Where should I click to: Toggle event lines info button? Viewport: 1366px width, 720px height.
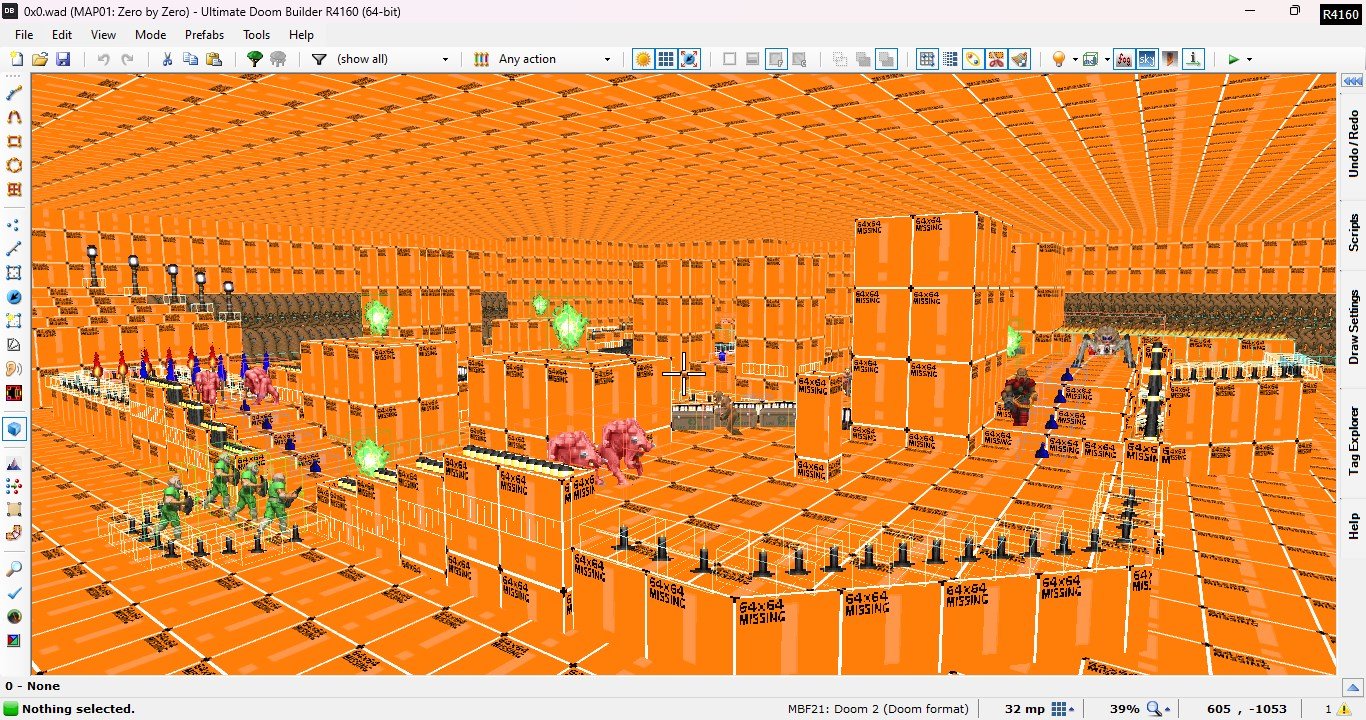tap(1193, 59)
